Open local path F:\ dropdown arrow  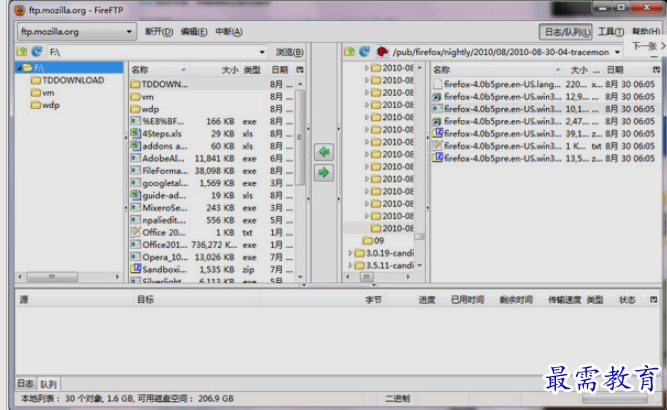tap(262, 52)
